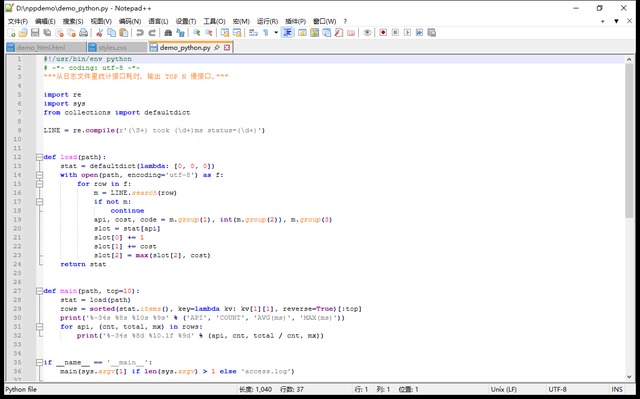Pin the demo_python.py tab

217,48
